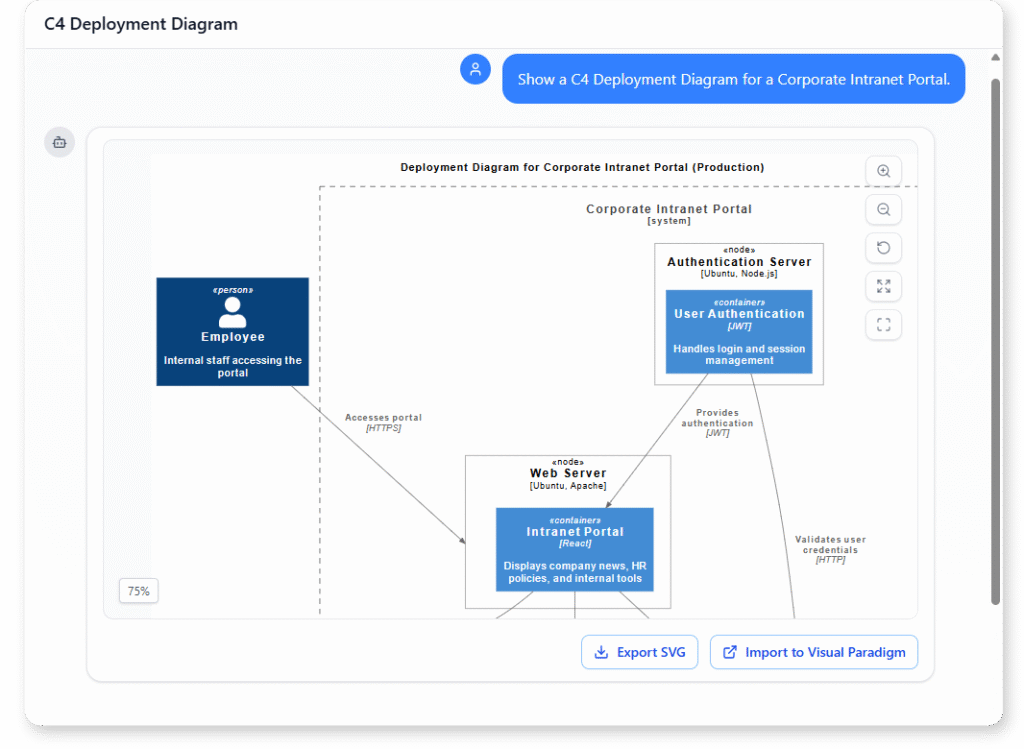Select the Authentication Server node

pos(738,261)
